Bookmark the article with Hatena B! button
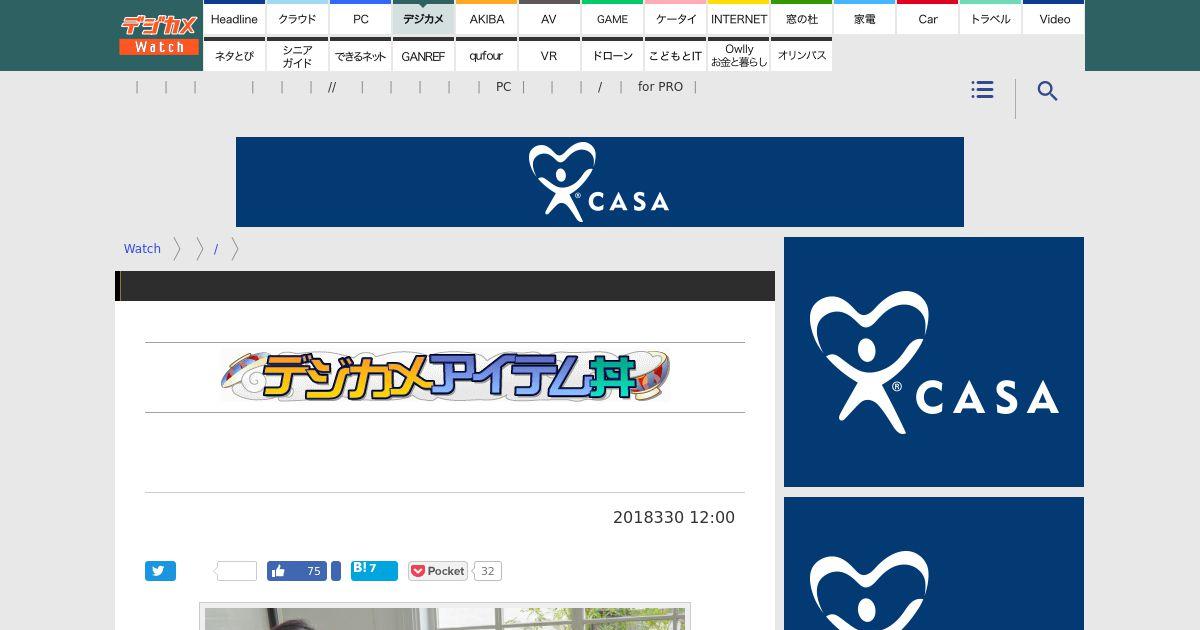Image resolution: width=1200 pixels, height=630 pixels. (374, 570)
